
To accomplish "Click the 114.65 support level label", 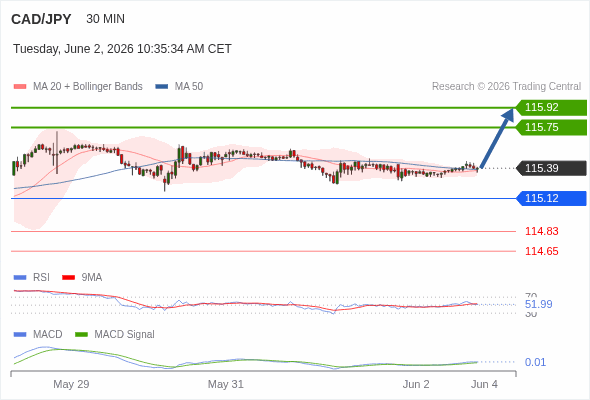I will point(541,251).
